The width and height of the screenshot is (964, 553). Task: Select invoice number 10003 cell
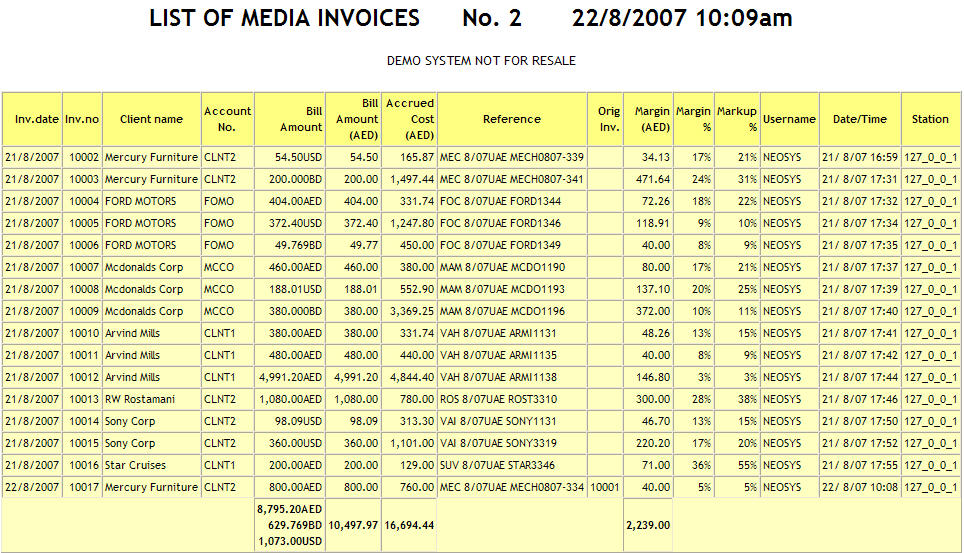(82, 180)
